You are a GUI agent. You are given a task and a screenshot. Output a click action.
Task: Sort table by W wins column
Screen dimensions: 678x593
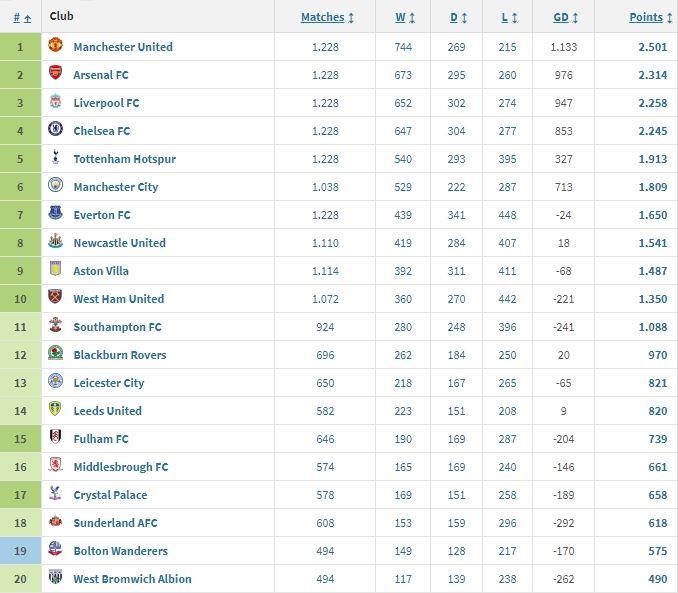(x=405, y=17)
